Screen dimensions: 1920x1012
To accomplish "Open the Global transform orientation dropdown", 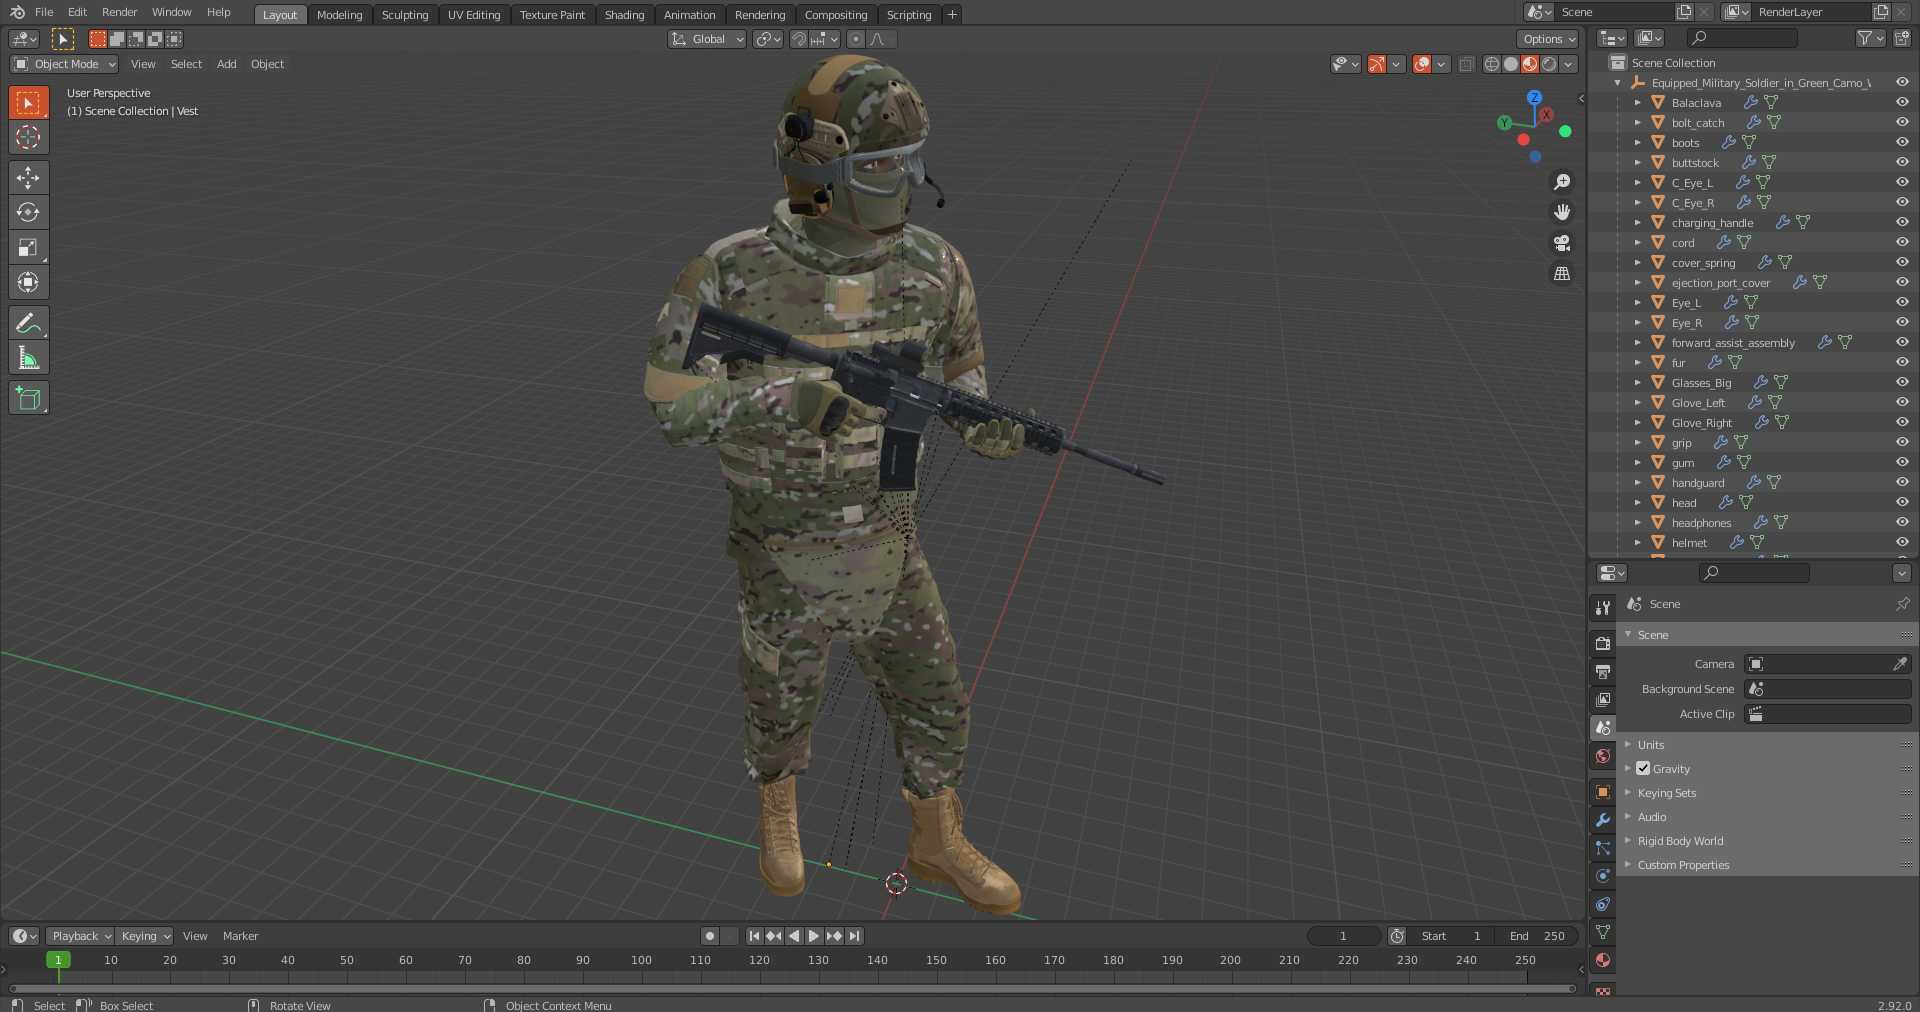I will click(707, 39).
